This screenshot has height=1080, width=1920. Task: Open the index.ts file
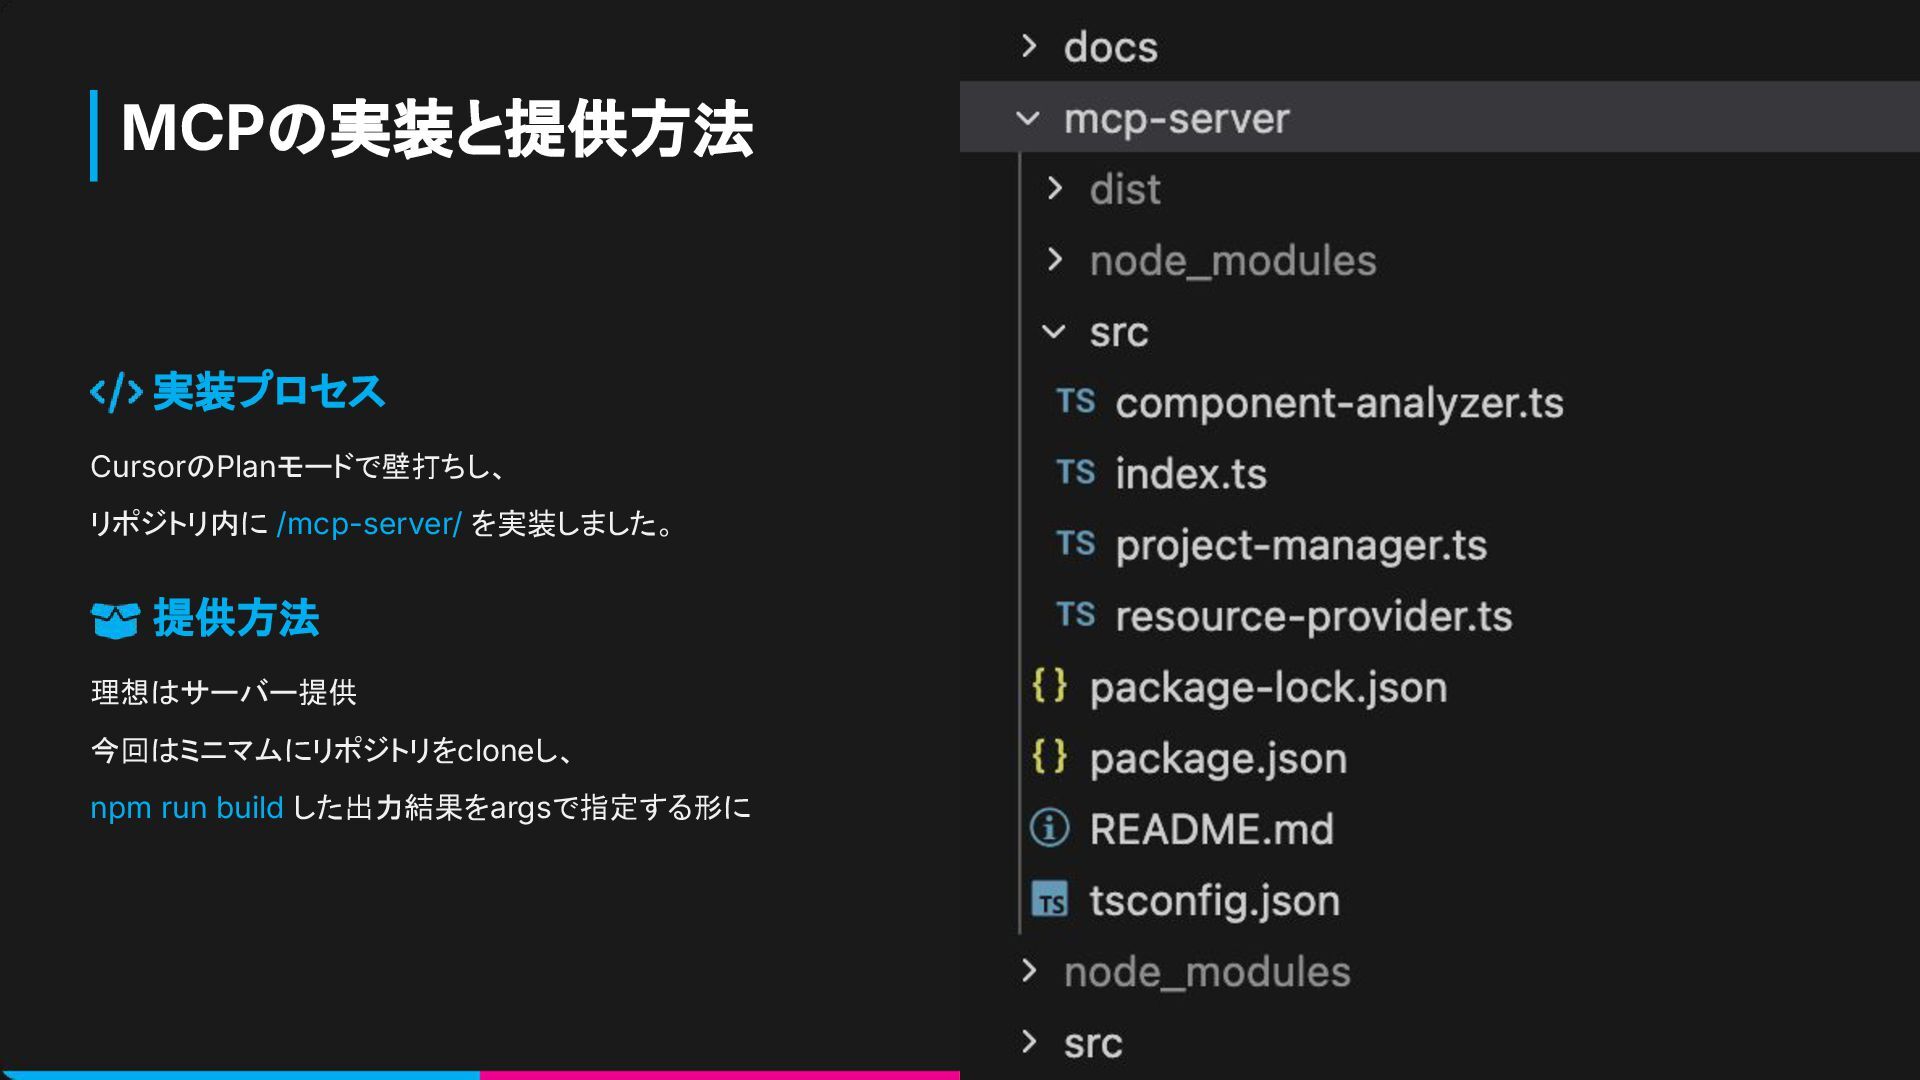tap(1190, 474)
